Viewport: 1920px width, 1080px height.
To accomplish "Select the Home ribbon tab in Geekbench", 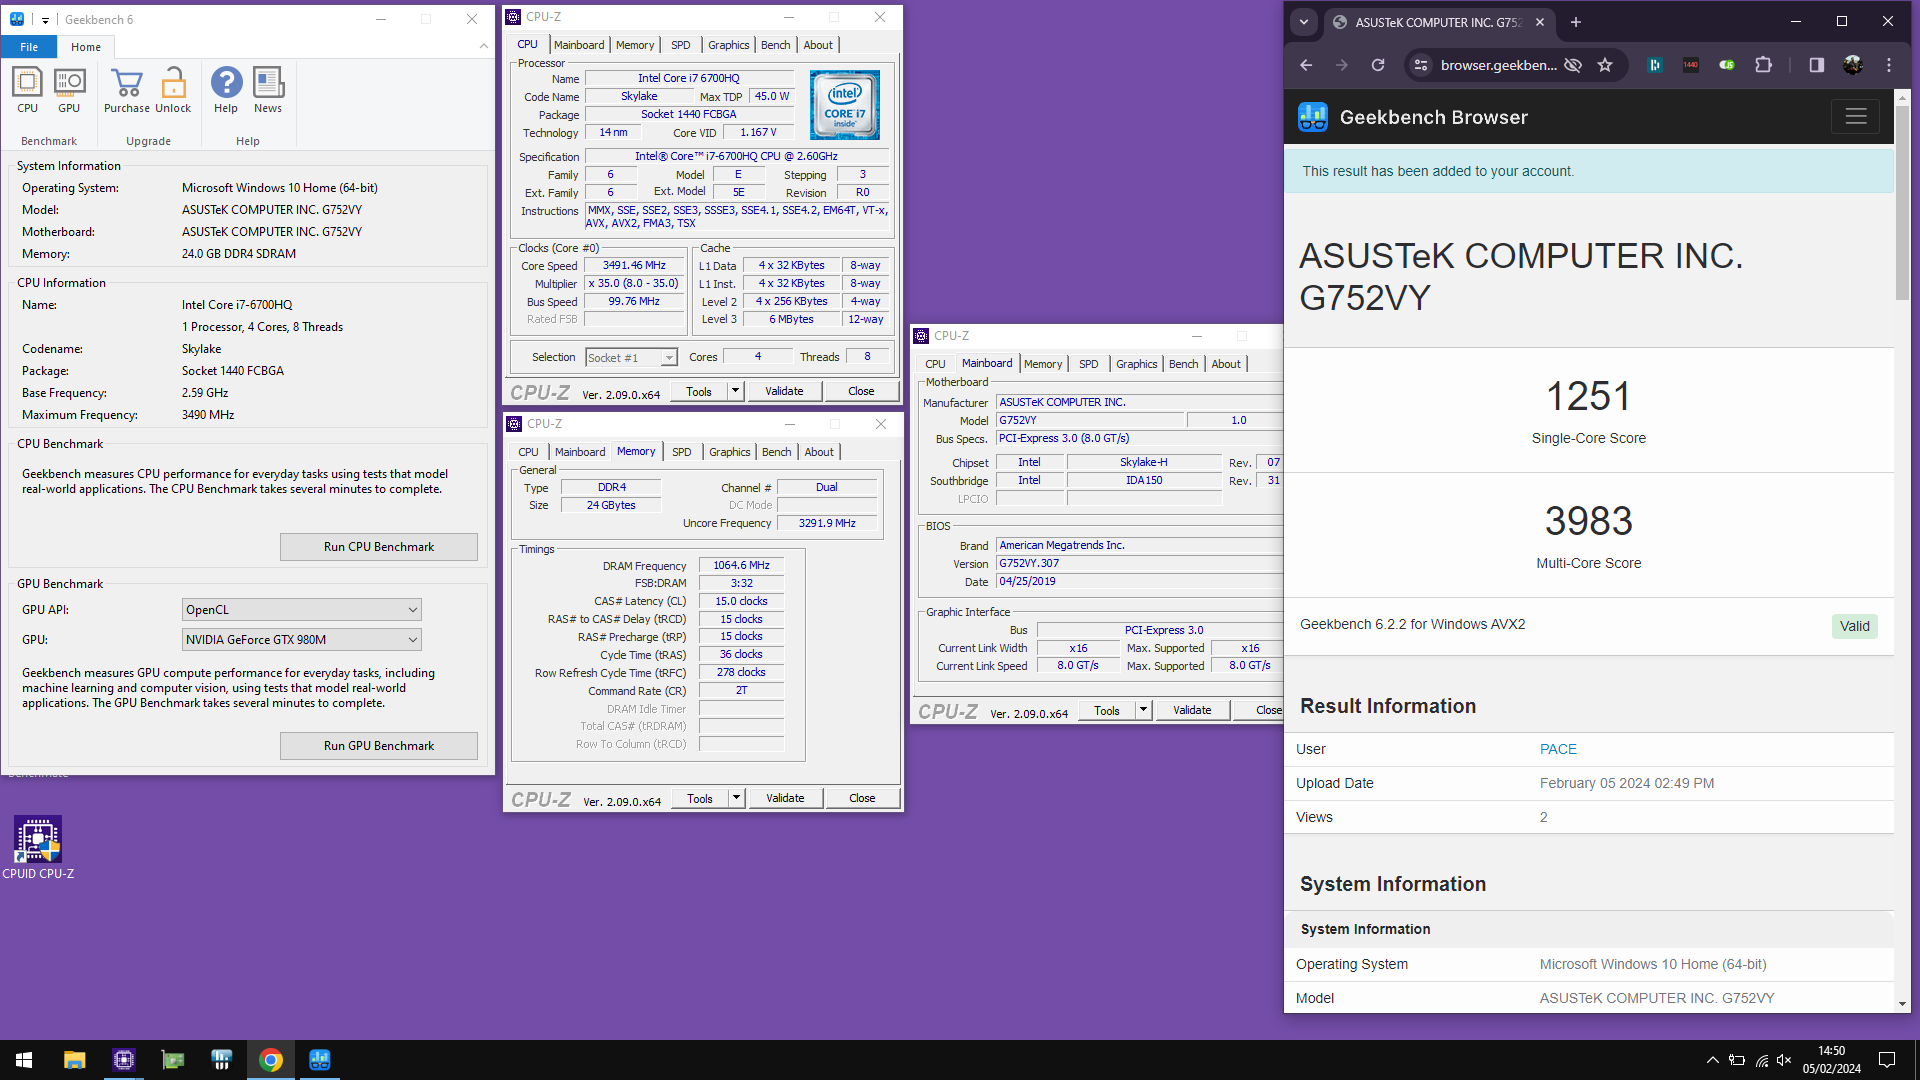I will pyautogui.click(x=86, y=47).
